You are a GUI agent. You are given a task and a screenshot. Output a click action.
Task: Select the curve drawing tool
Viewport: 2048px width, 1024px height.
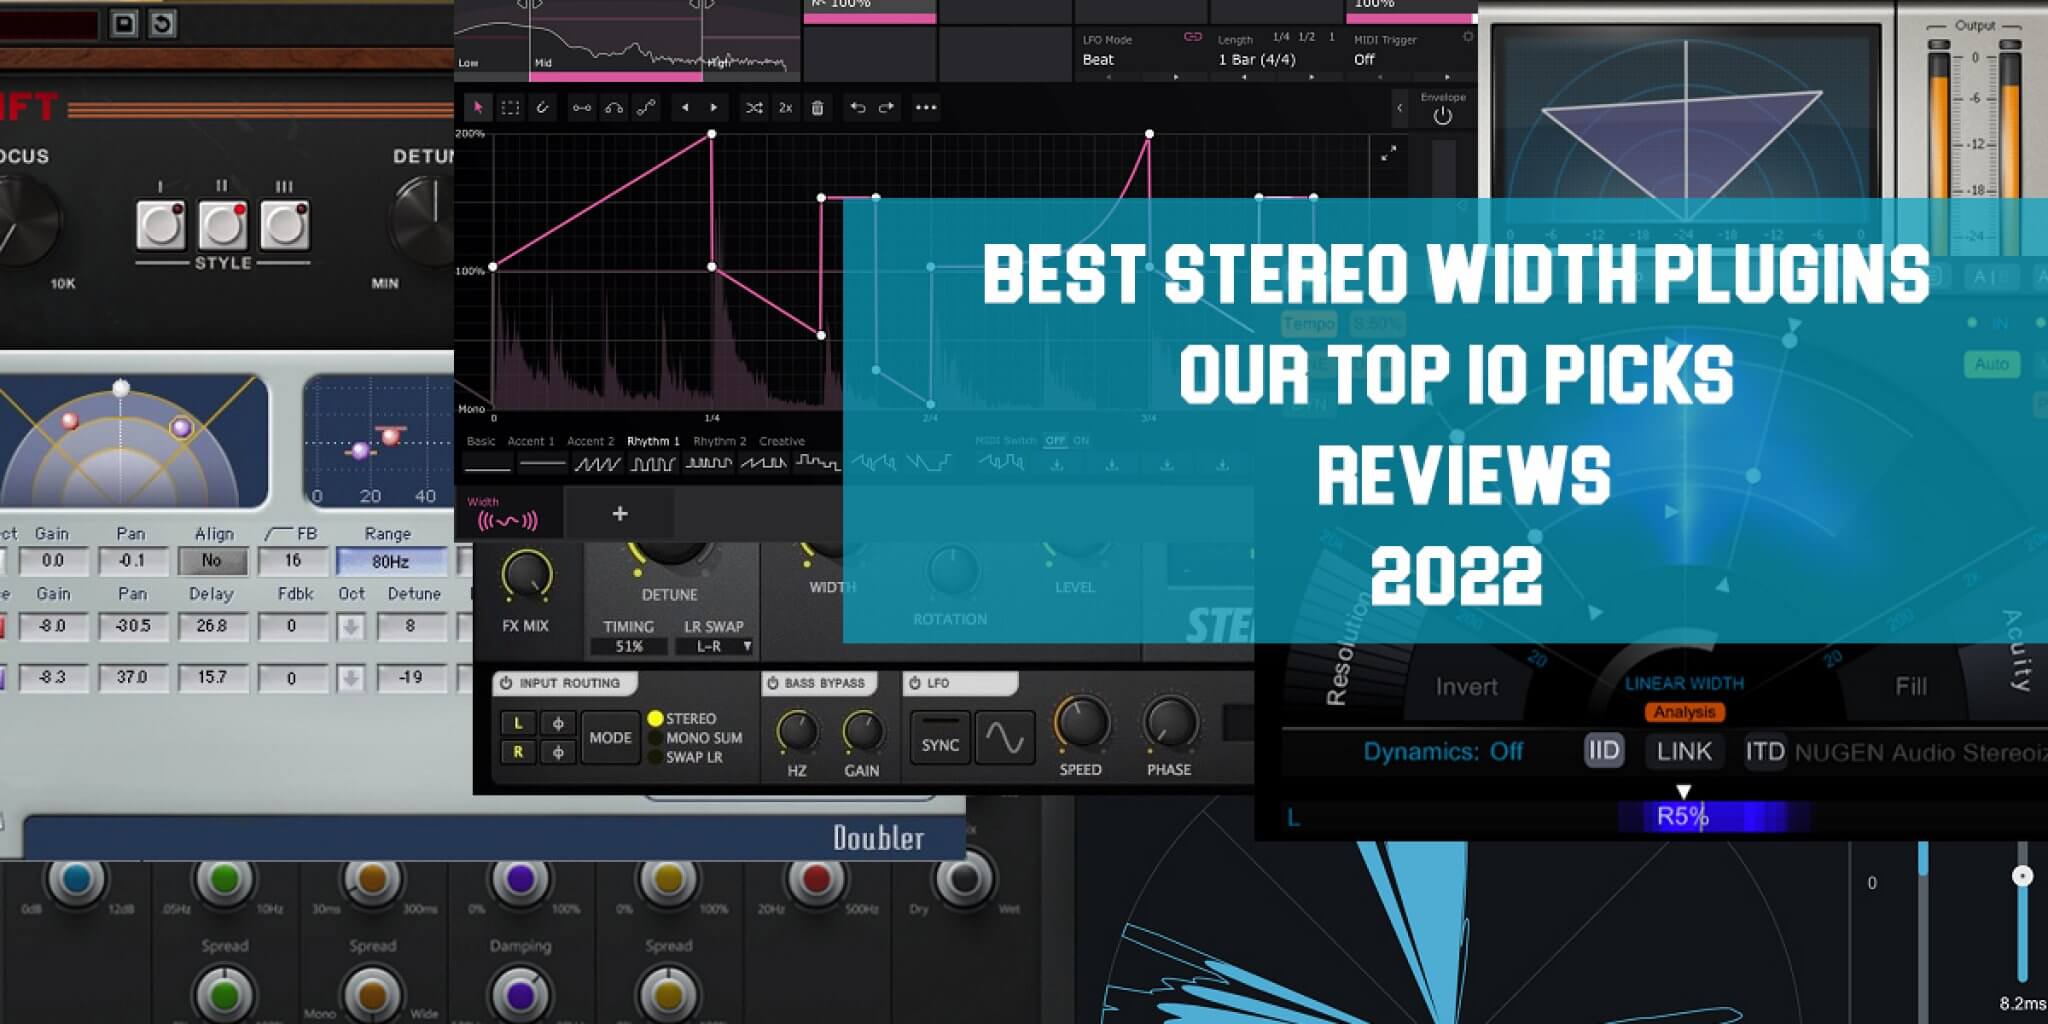click(543, 108)
